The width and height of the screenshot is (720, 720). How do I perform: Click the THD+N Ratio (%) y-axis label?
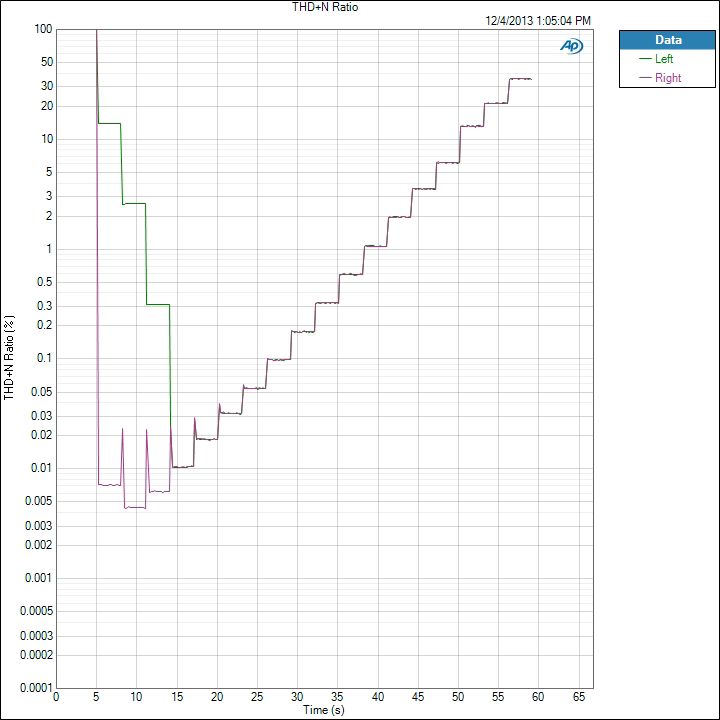pos(10,358)
